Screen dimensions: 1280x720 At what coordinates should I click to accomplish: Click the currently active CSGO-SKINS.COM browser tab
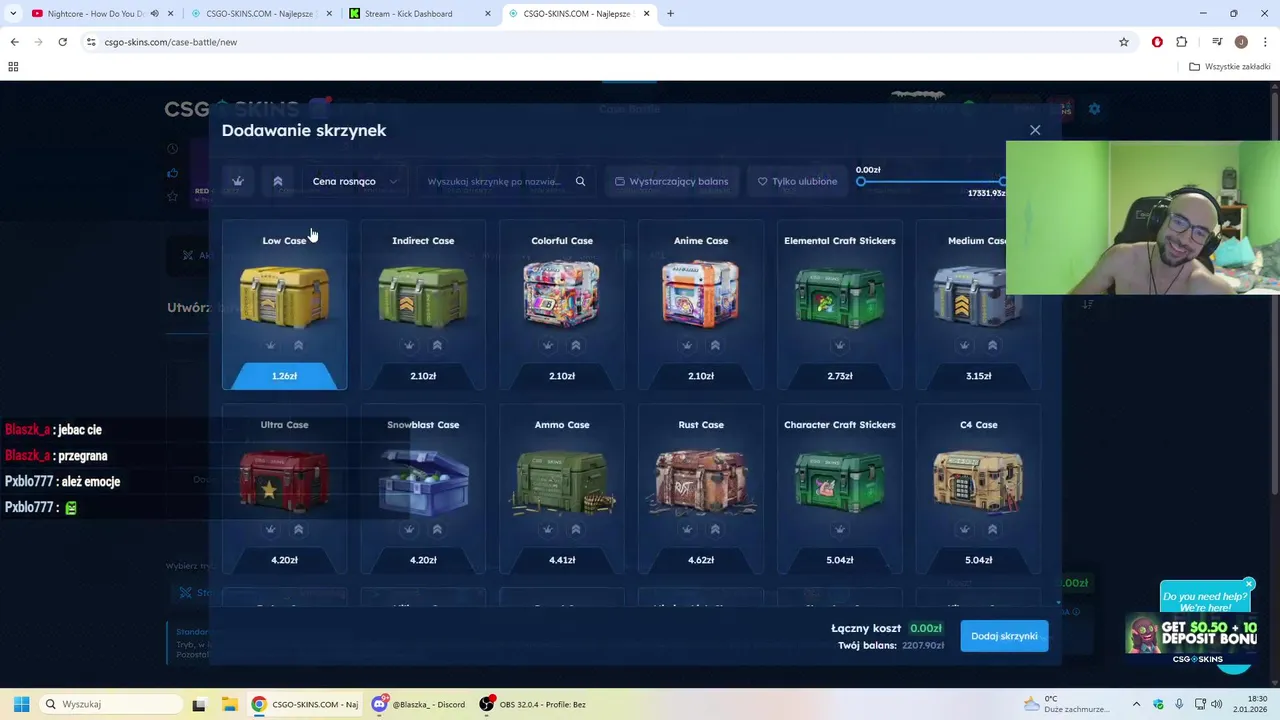pyautogui.click(x=577, y=14)
